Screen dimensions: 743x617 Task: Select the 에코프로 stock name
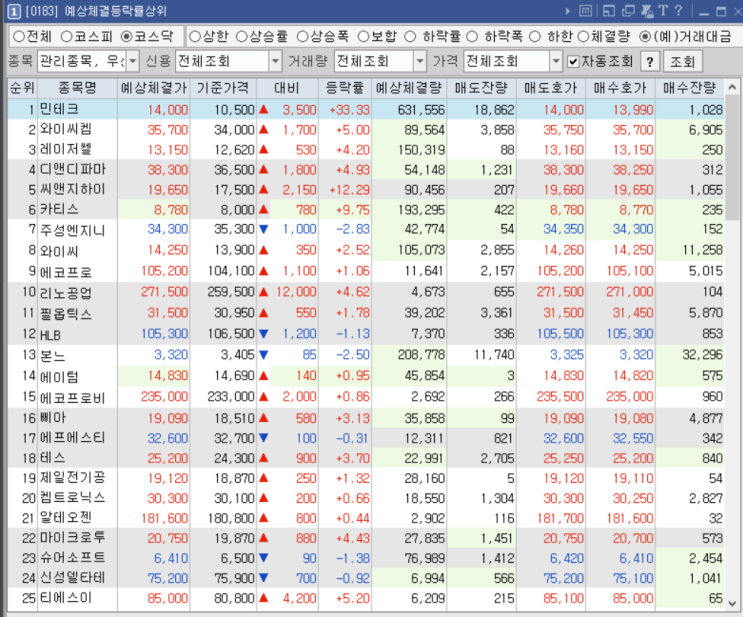[66, 272]
